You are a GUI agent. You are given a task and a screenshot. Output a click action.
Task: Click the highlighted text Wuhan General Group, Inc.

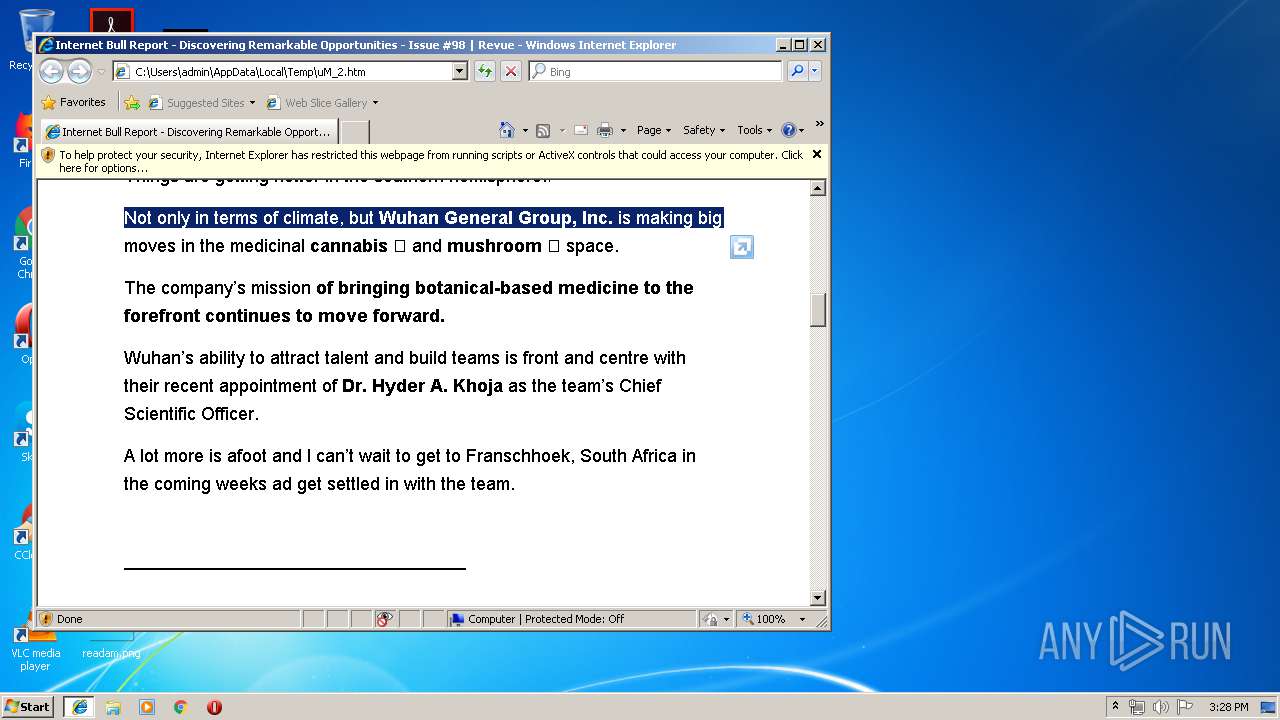495,218
